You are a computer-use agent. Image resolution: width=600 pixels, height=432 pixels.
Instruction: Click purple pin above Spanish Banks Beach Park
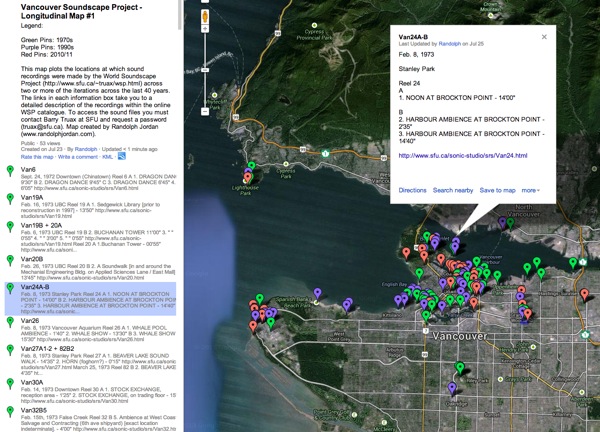pos(318,295)
